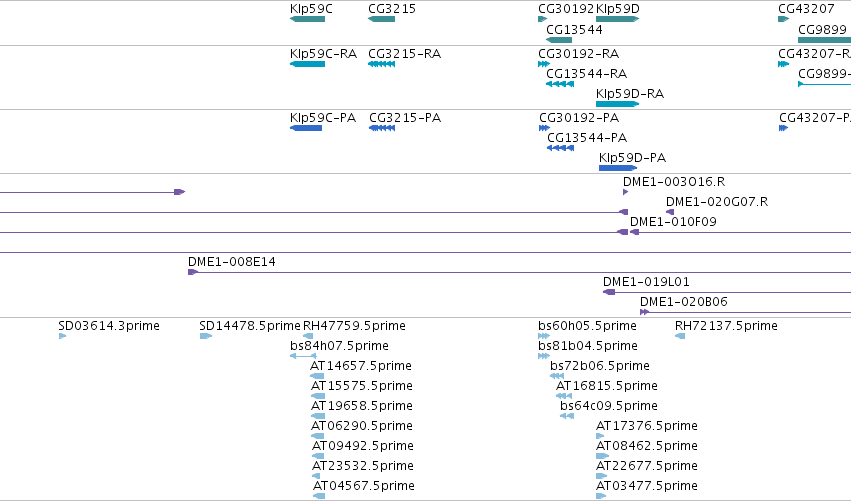The width and height of the screenshot is (851, 501).
Task: Open protein Klp59D-PA
Action: (x=618, y=168)
